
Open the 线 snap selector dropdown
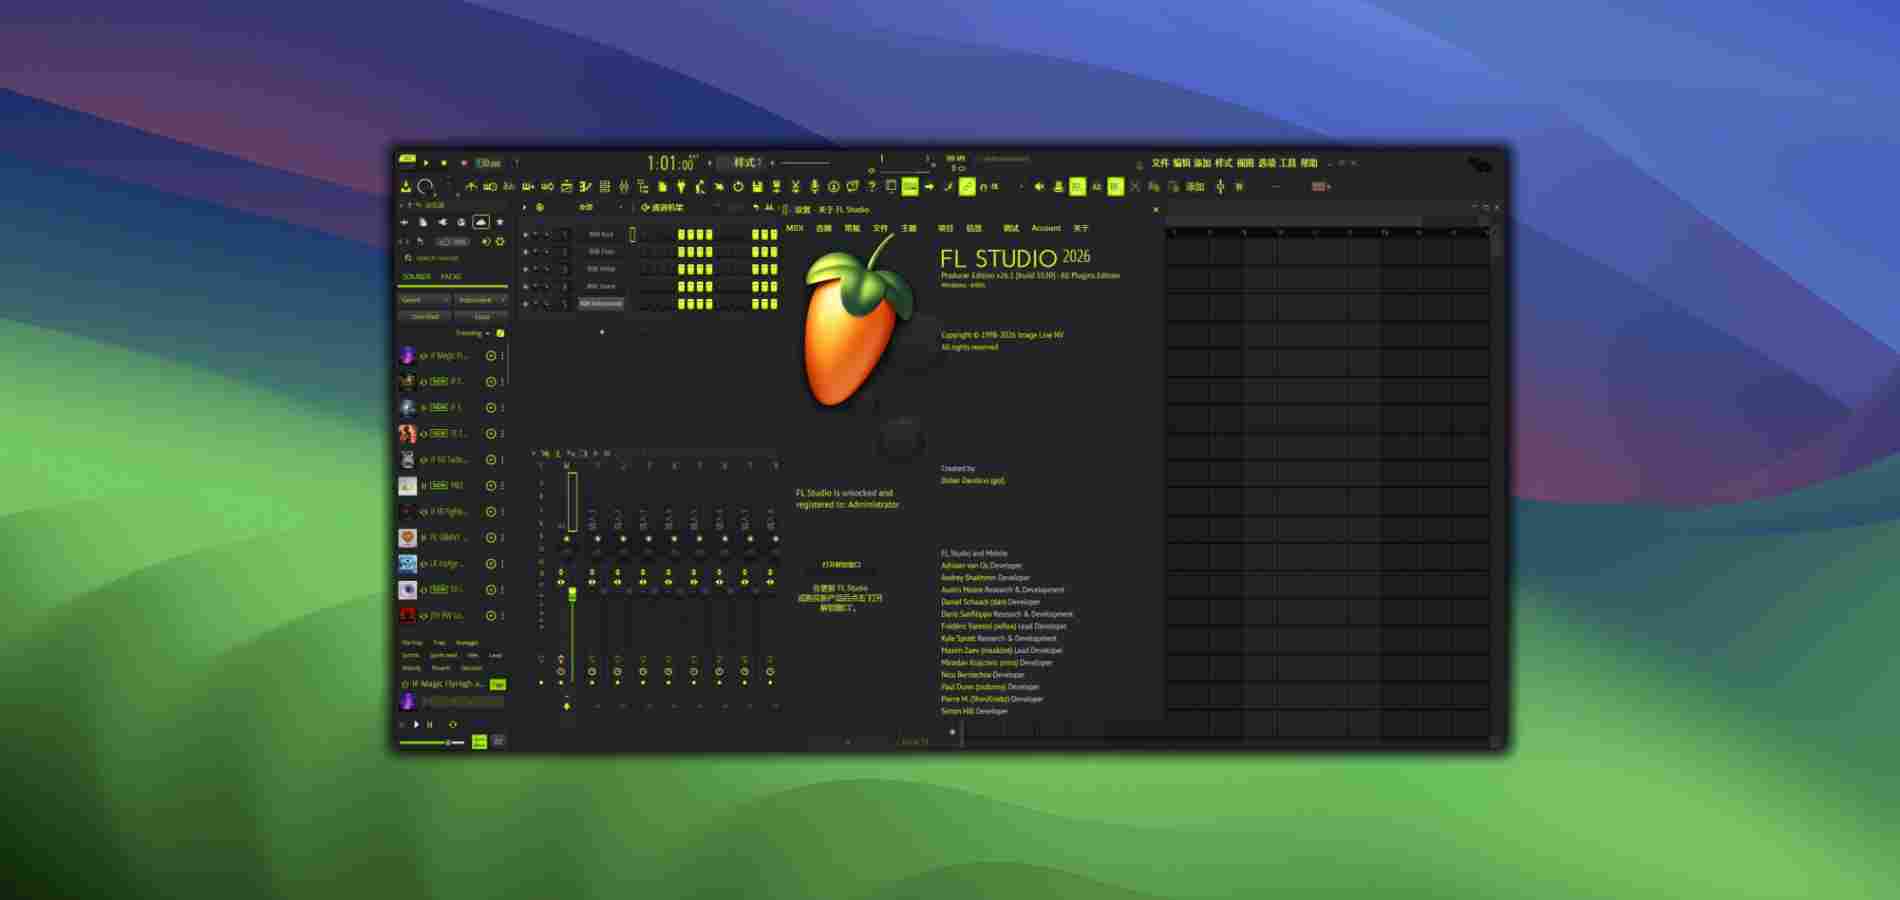[x=1004, y=186]
